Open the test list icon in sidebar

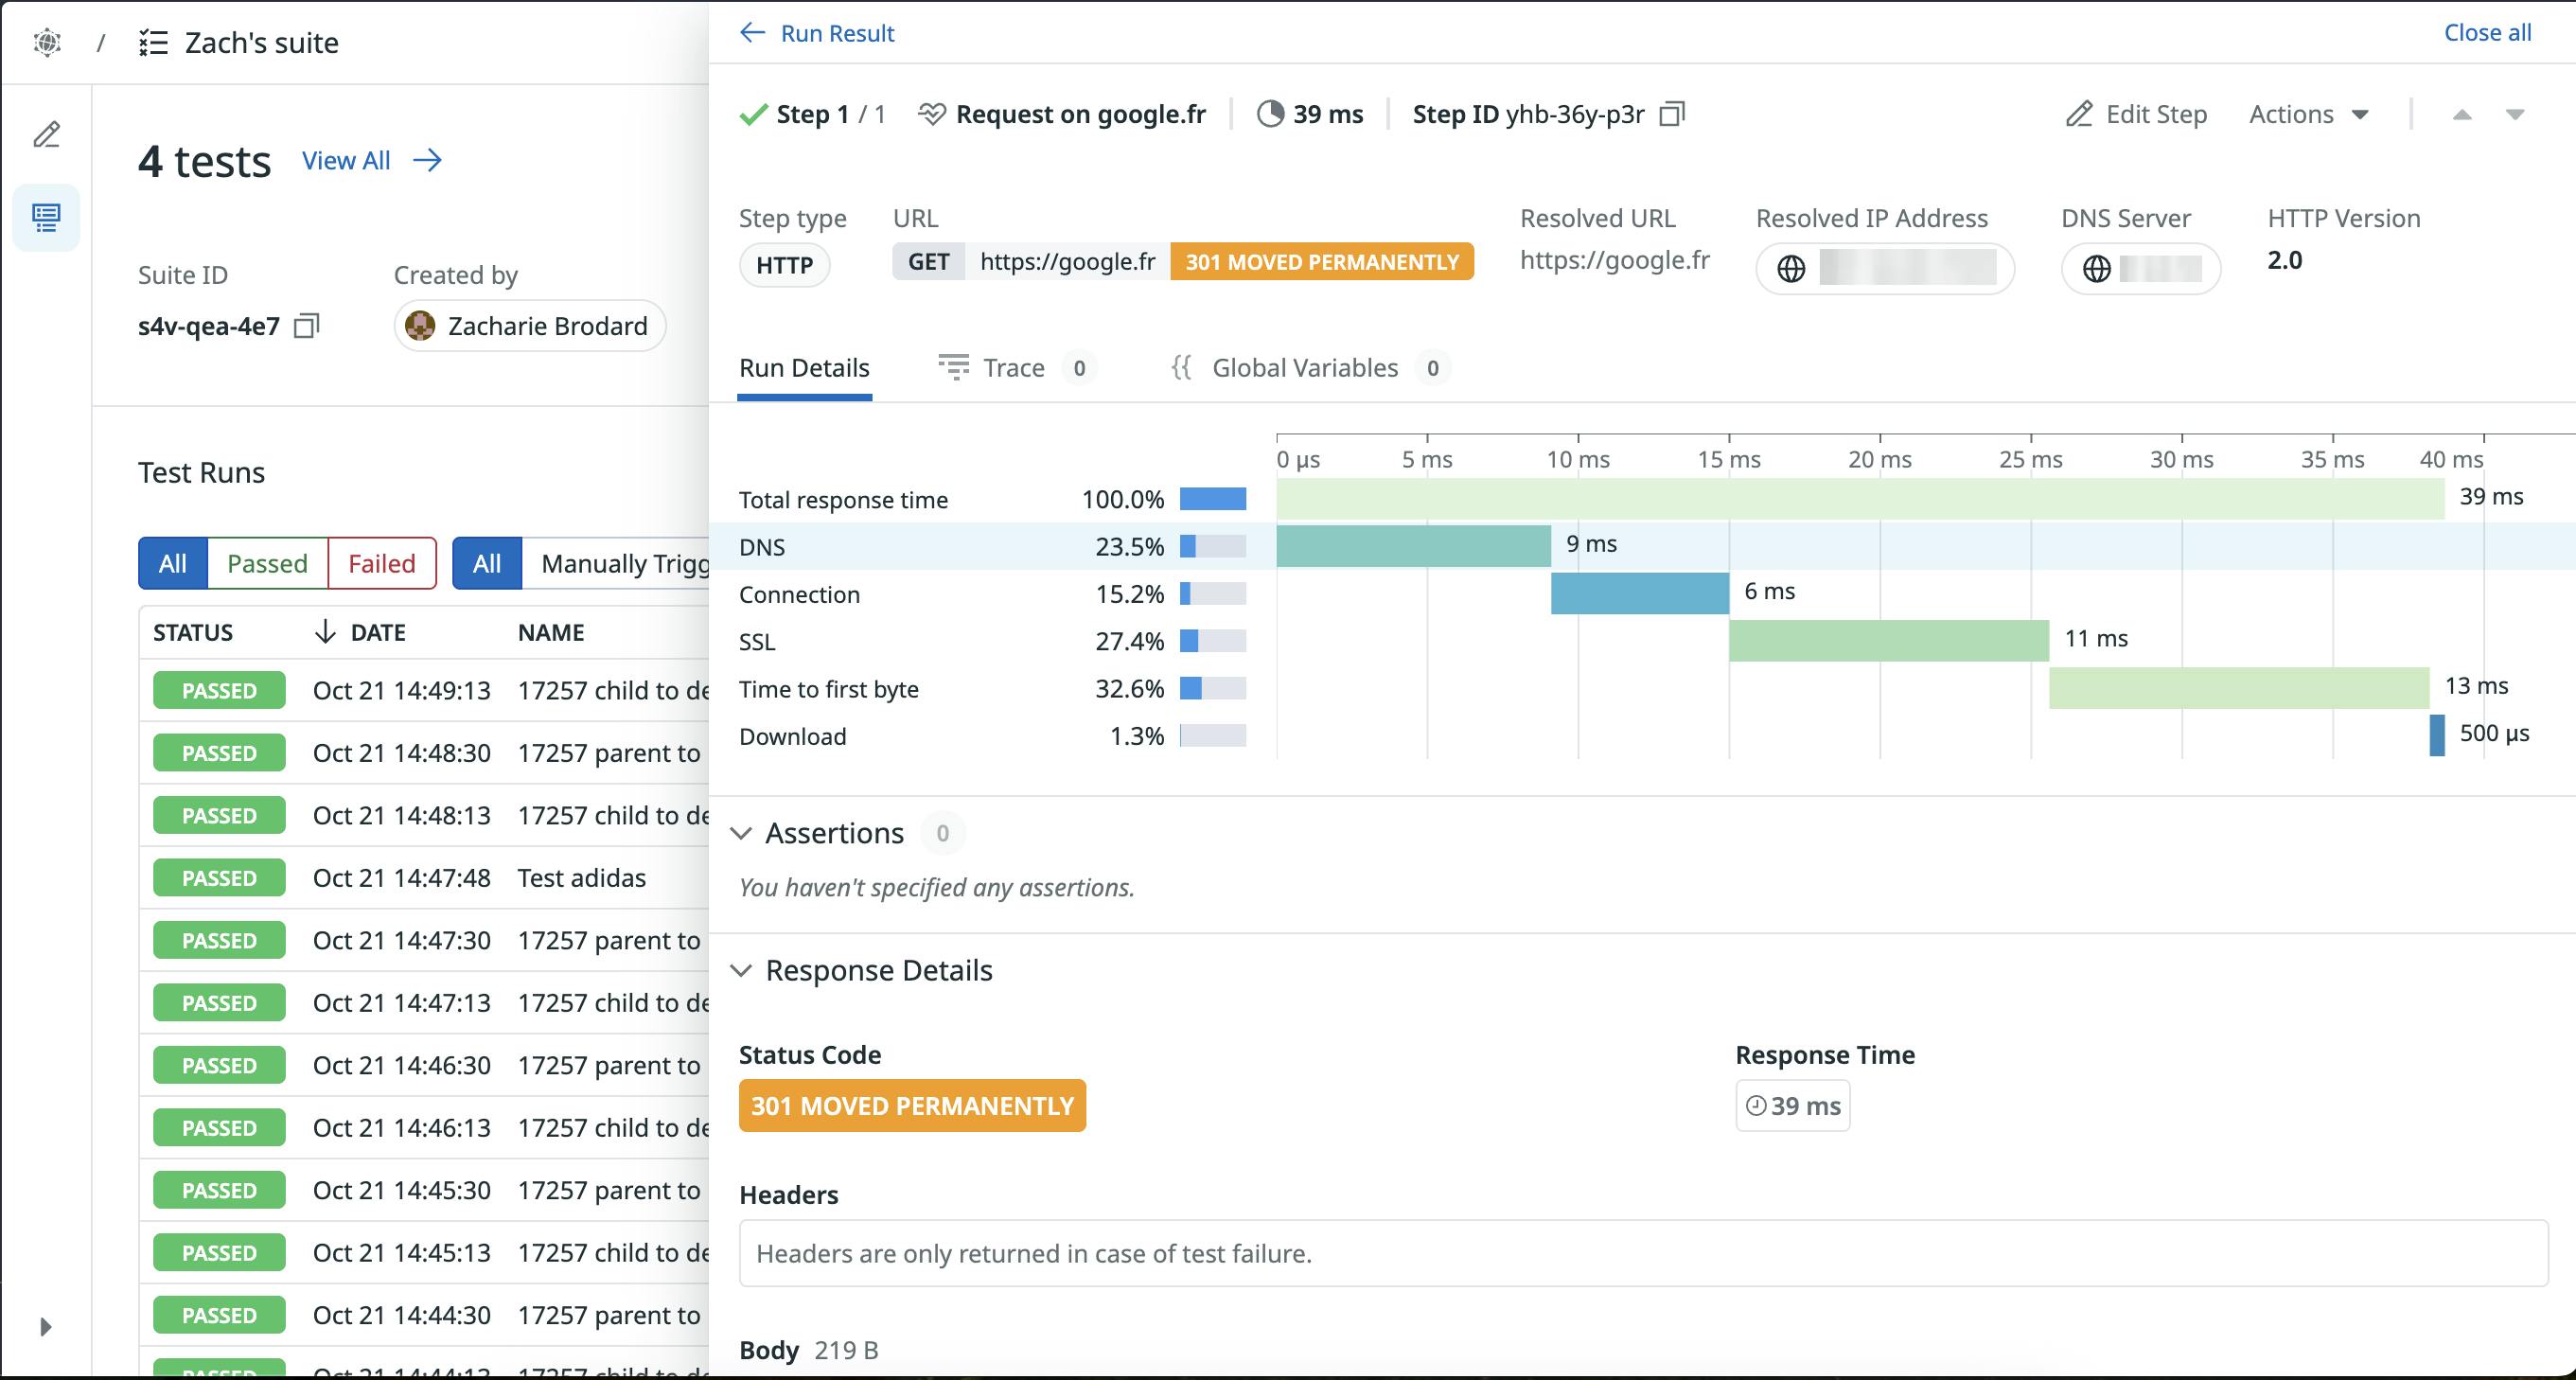coord(47,217)
